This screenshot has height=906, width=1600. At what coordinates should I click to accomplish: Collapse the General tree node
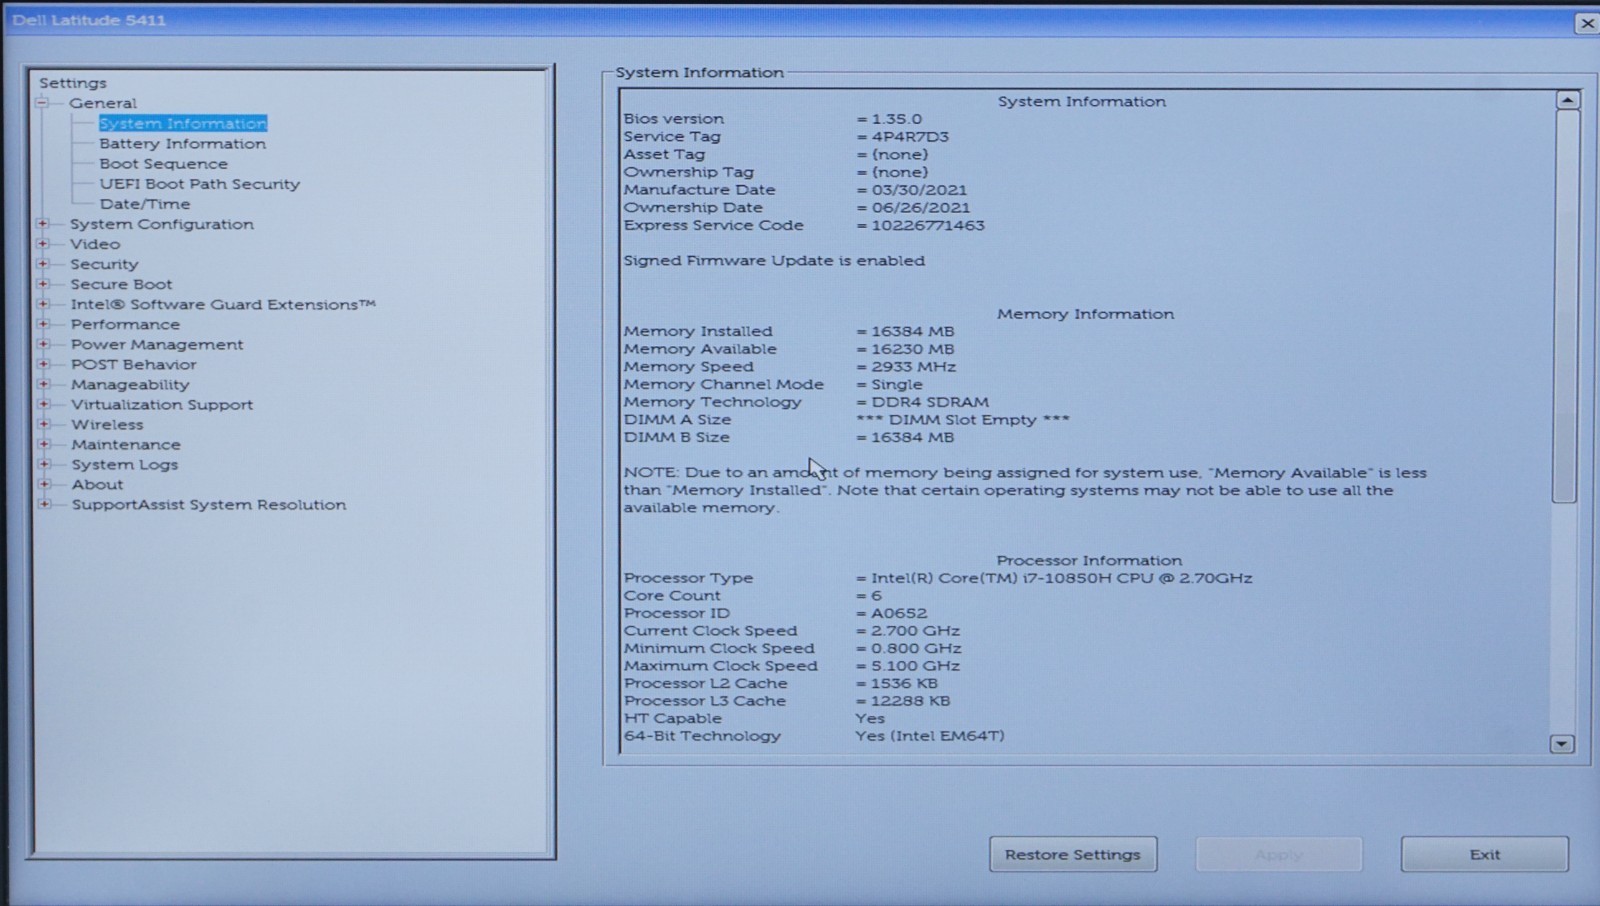click(x=42, y=103)
